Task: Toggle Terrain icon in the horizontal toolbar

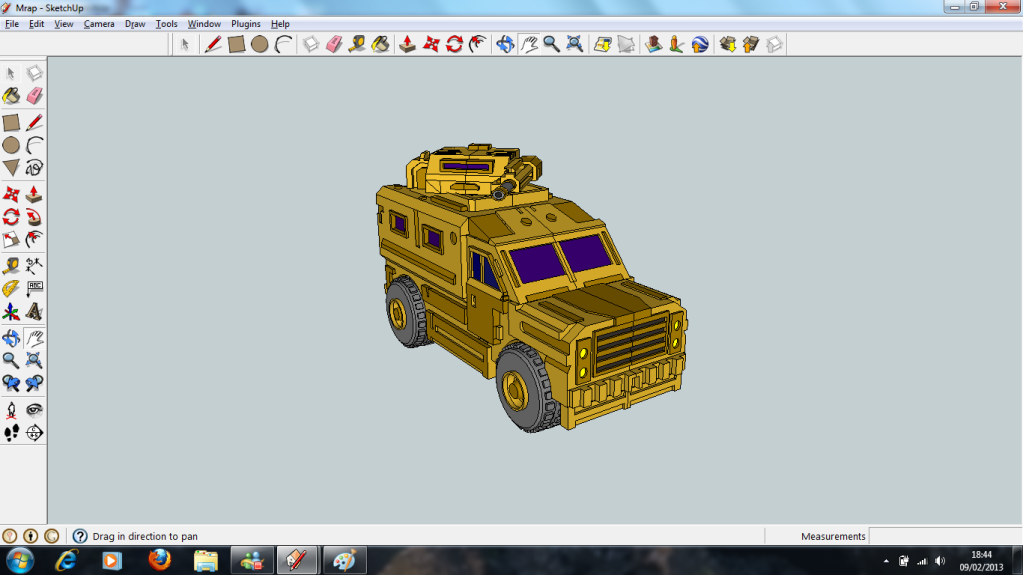Action: click(626, 44)
